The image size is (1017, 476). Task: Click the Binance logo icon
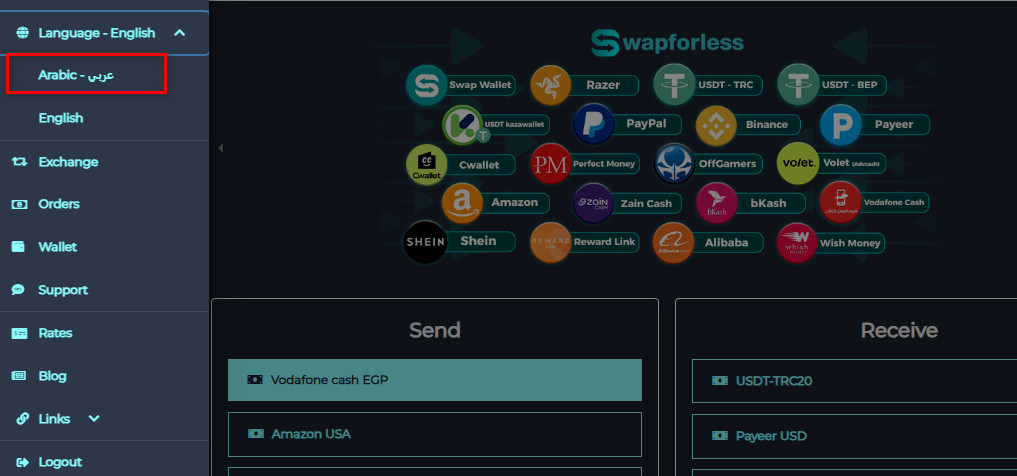[716, 125]
